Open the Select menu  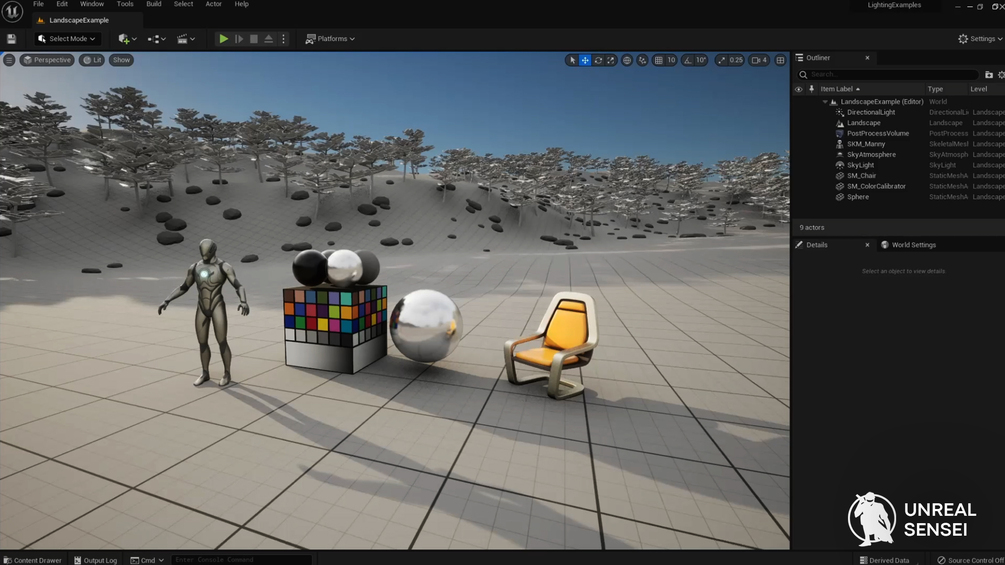183,4
